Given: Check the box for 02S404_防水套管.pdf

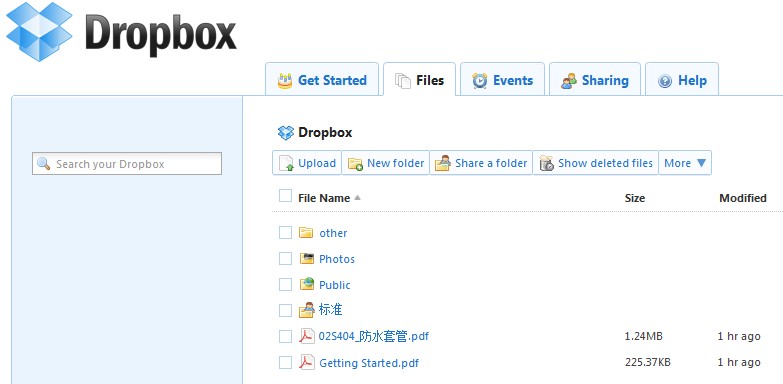Looking at the screenshot, I should [285, 337].
